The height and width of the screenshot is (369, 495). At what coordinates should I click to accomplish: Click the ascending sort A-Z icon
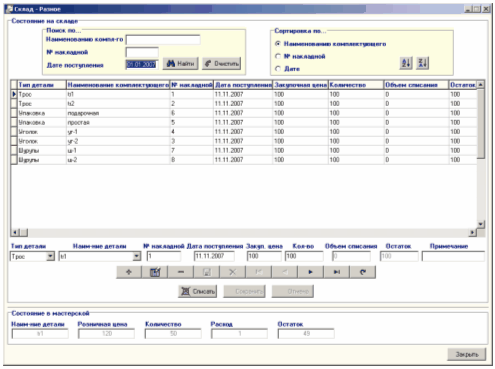pos(406,63)
